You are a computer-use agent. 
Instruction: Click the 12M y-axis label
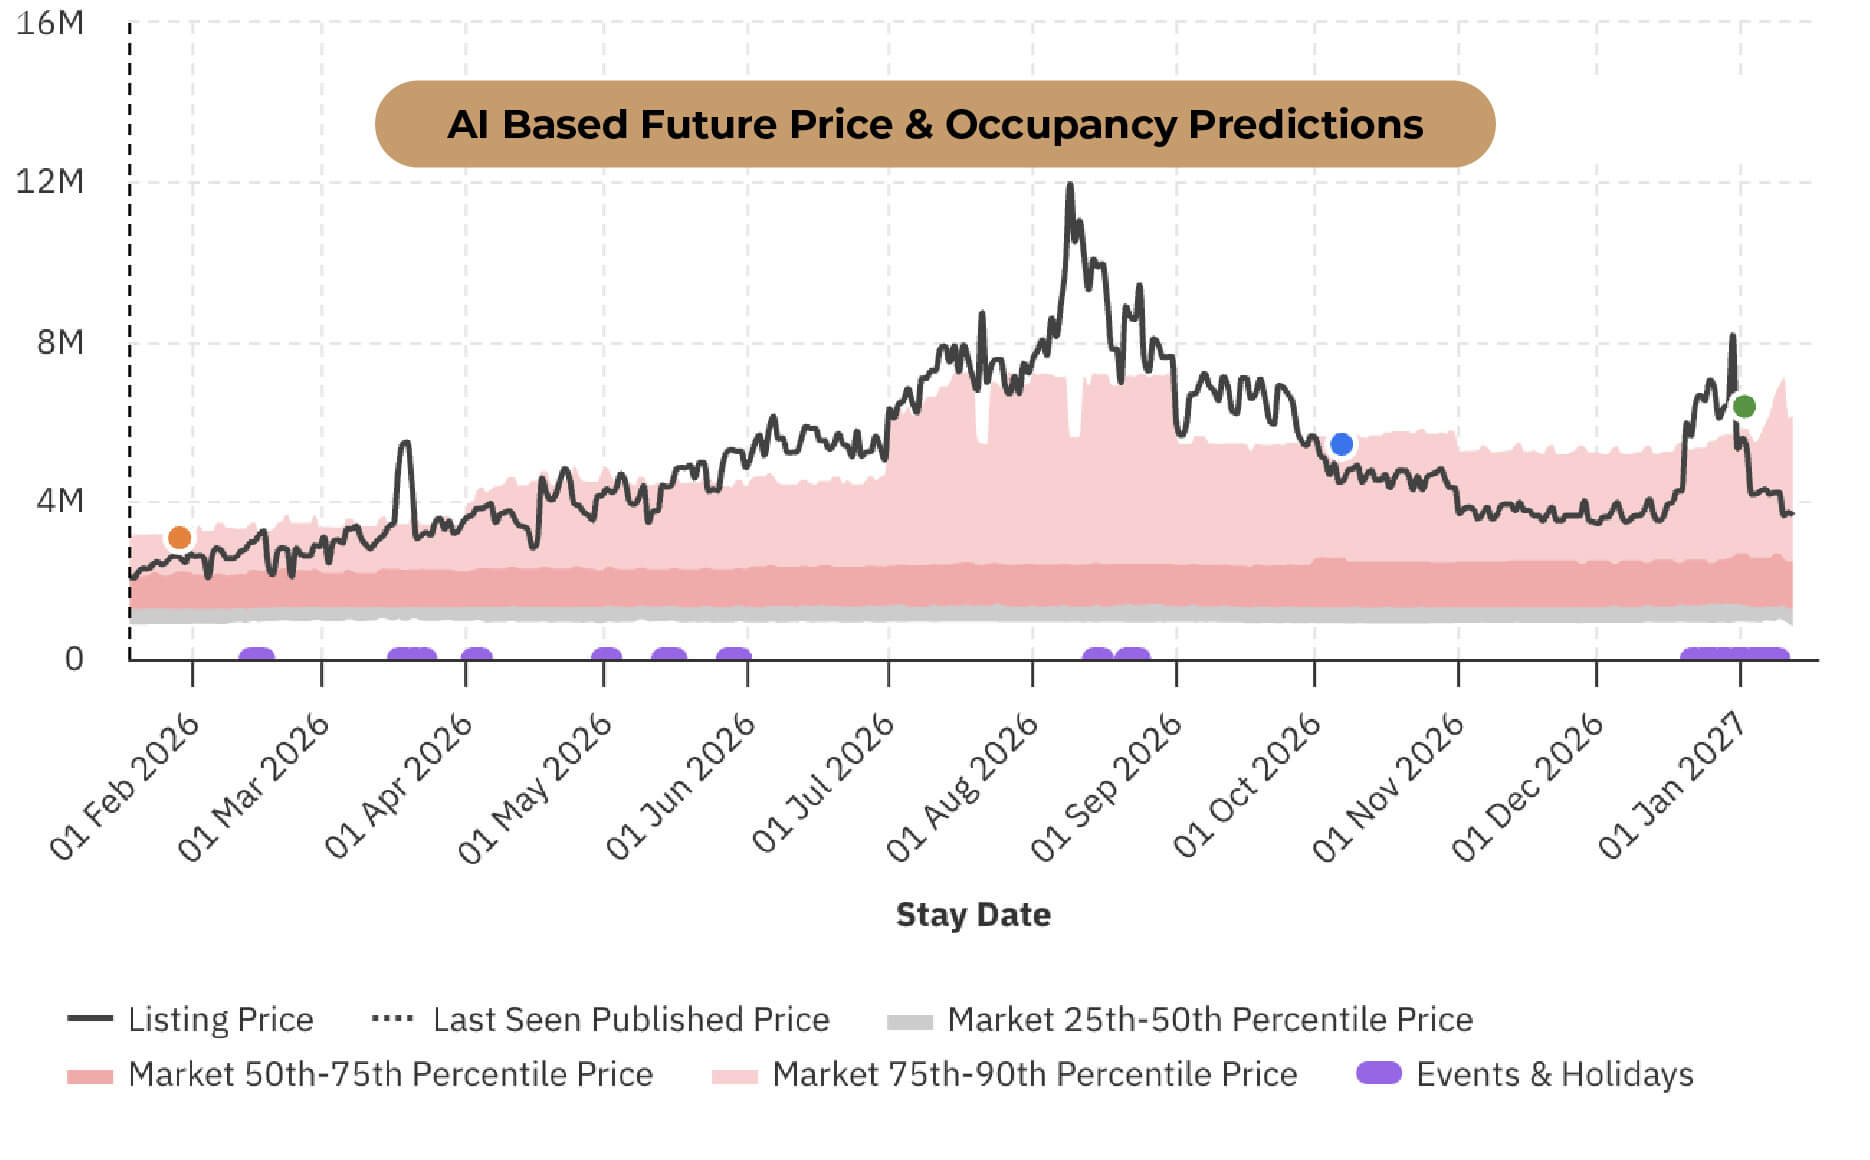[50, 182]
